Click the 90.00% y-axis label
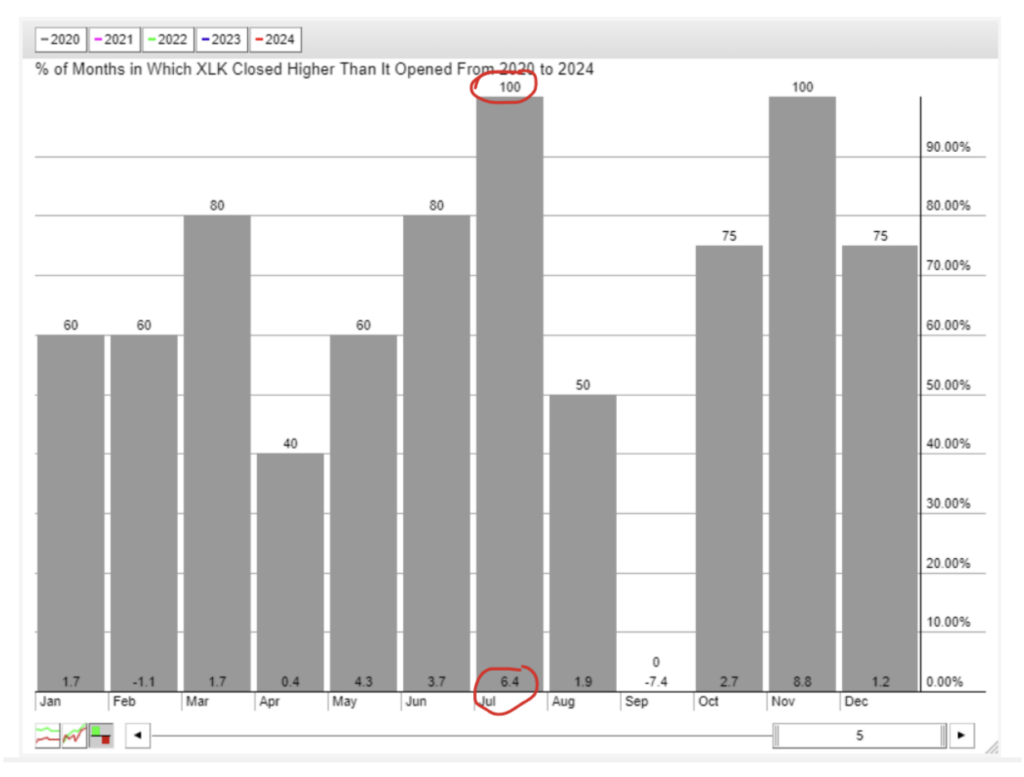The image size is (1024, 777). pyautogui.click(x=948, y=147)
